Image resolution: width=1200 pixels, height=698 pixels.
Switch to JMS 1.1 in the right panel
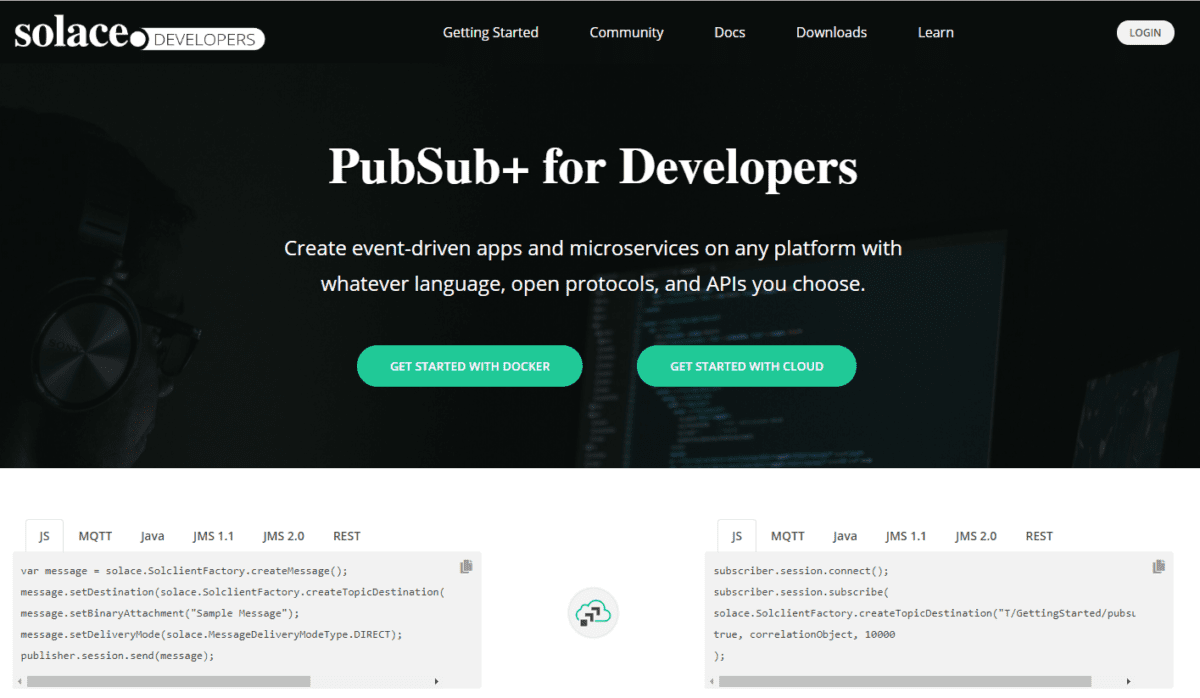[x=906, y=535]
